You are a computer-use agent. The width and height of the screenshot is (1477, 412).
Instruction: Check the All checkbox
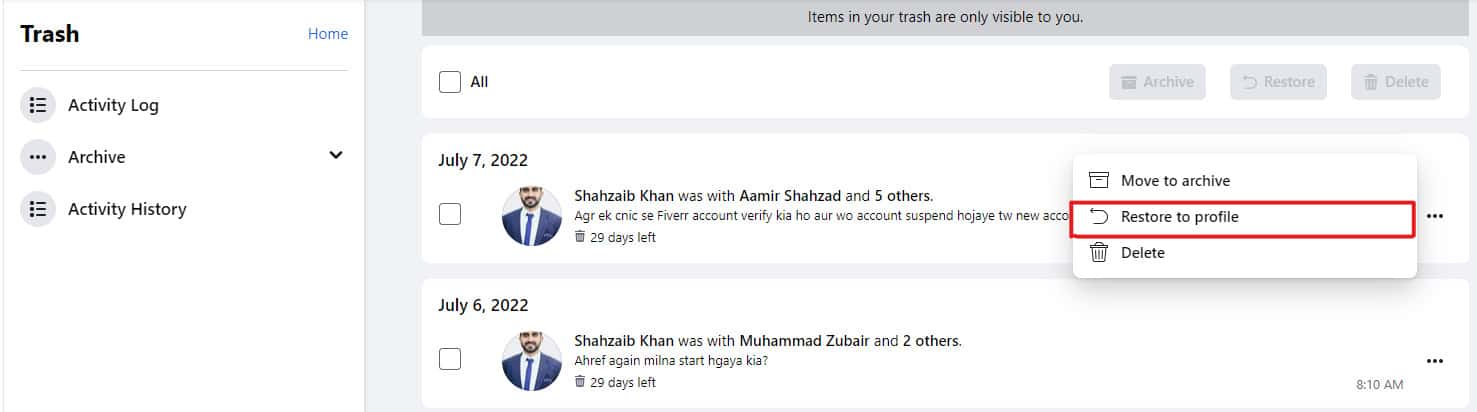point(450,82)
